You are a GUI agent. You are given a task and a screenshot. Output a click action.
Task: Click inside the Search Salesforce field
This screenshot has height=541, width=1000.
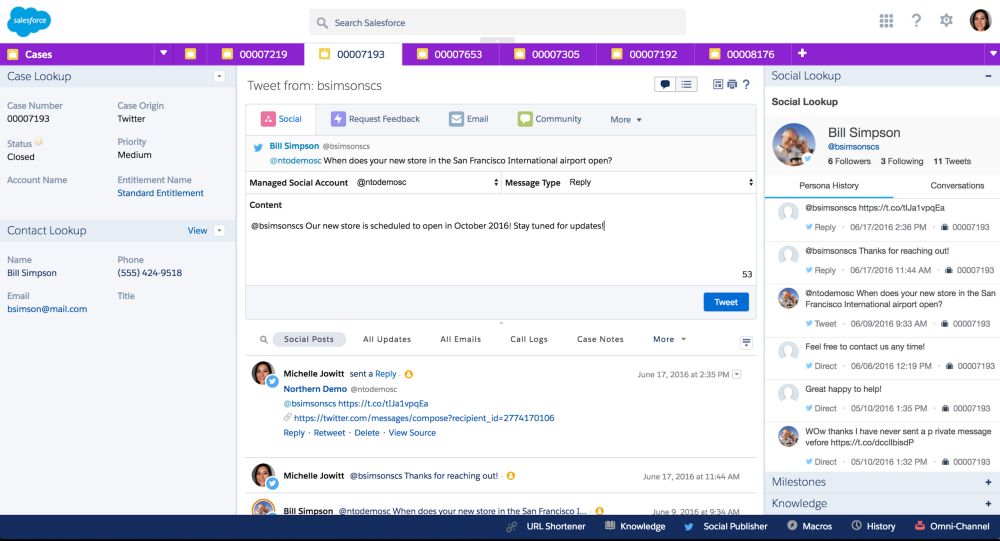coord(497,22)
